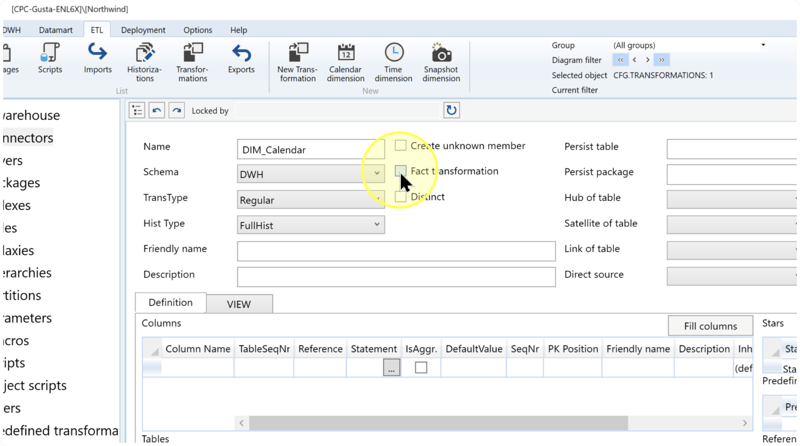Open the Imports list
The image size is (800, 446).
click(x=97, y=59)
